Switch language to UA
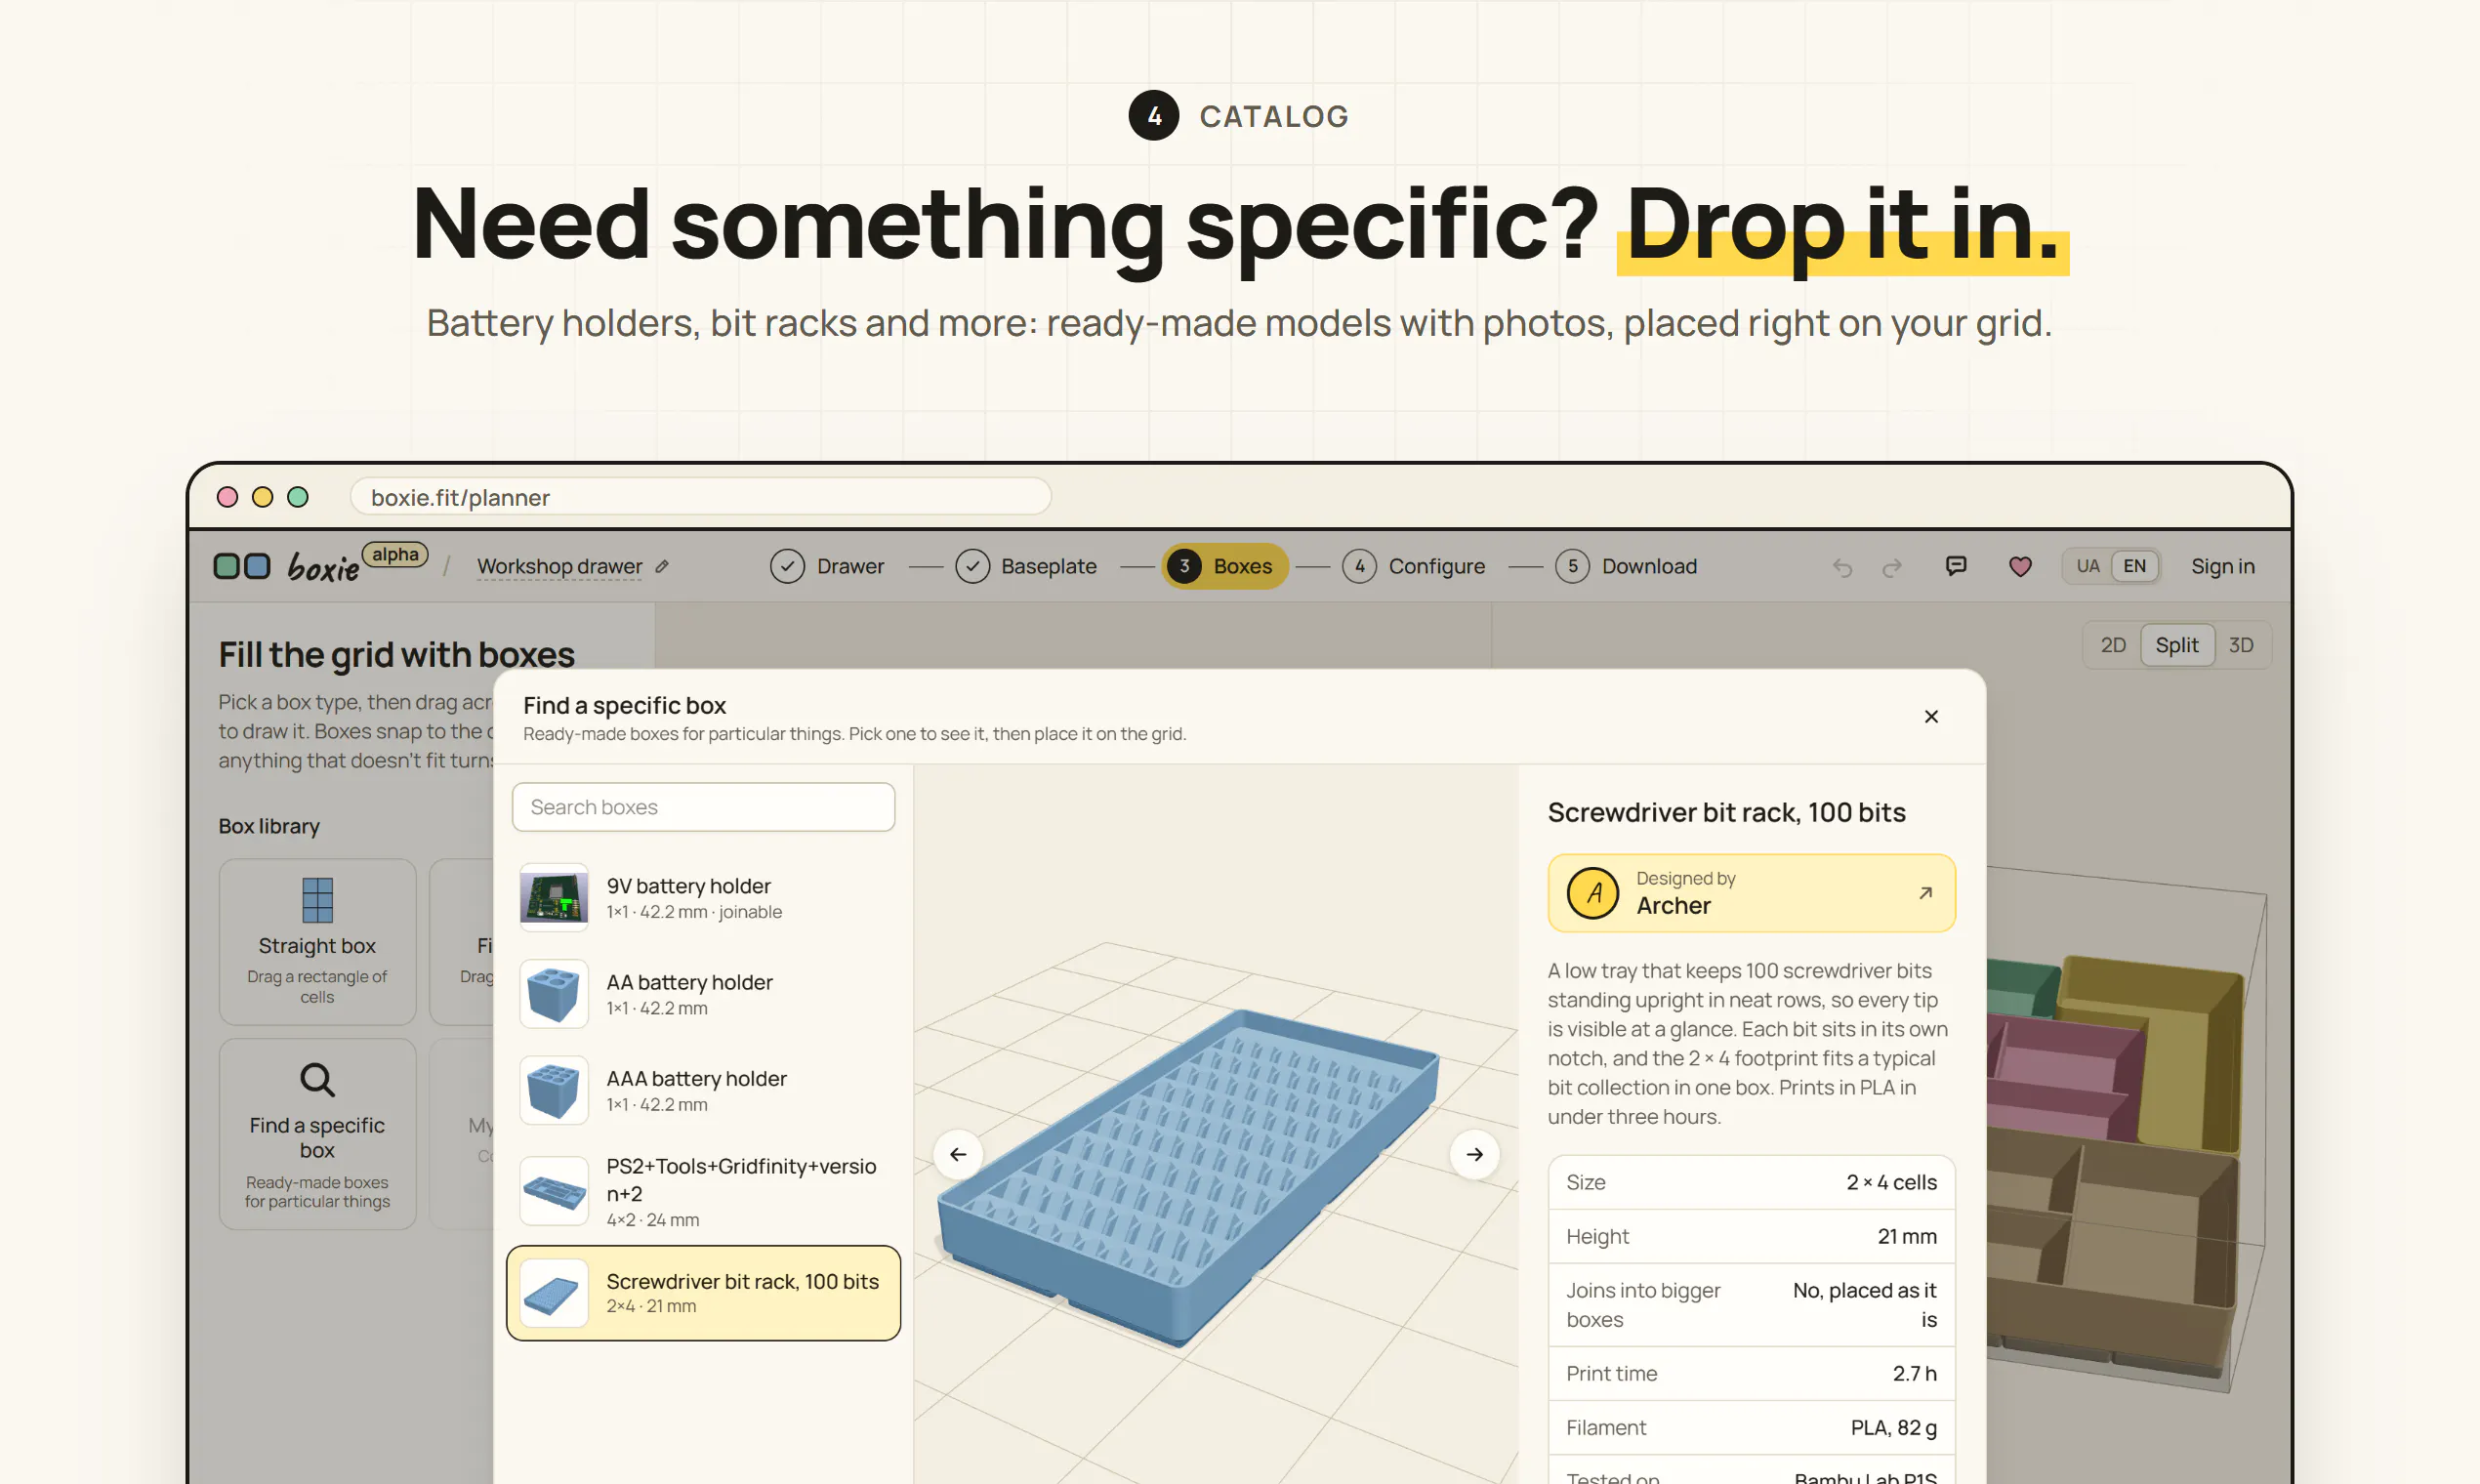Image resolution: width=2480 pixels, height=1484 pixels. pyautogui.click(x=2087, y=566)
